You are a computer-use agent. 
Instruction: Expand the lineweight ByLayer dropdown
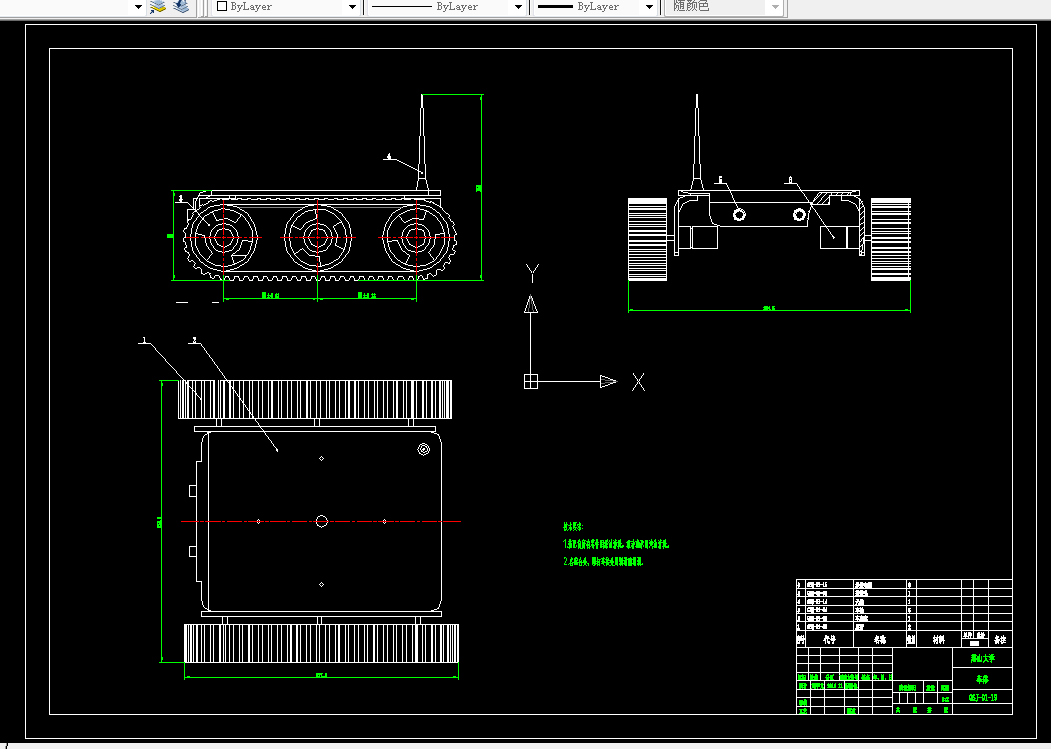coord(648,7)
